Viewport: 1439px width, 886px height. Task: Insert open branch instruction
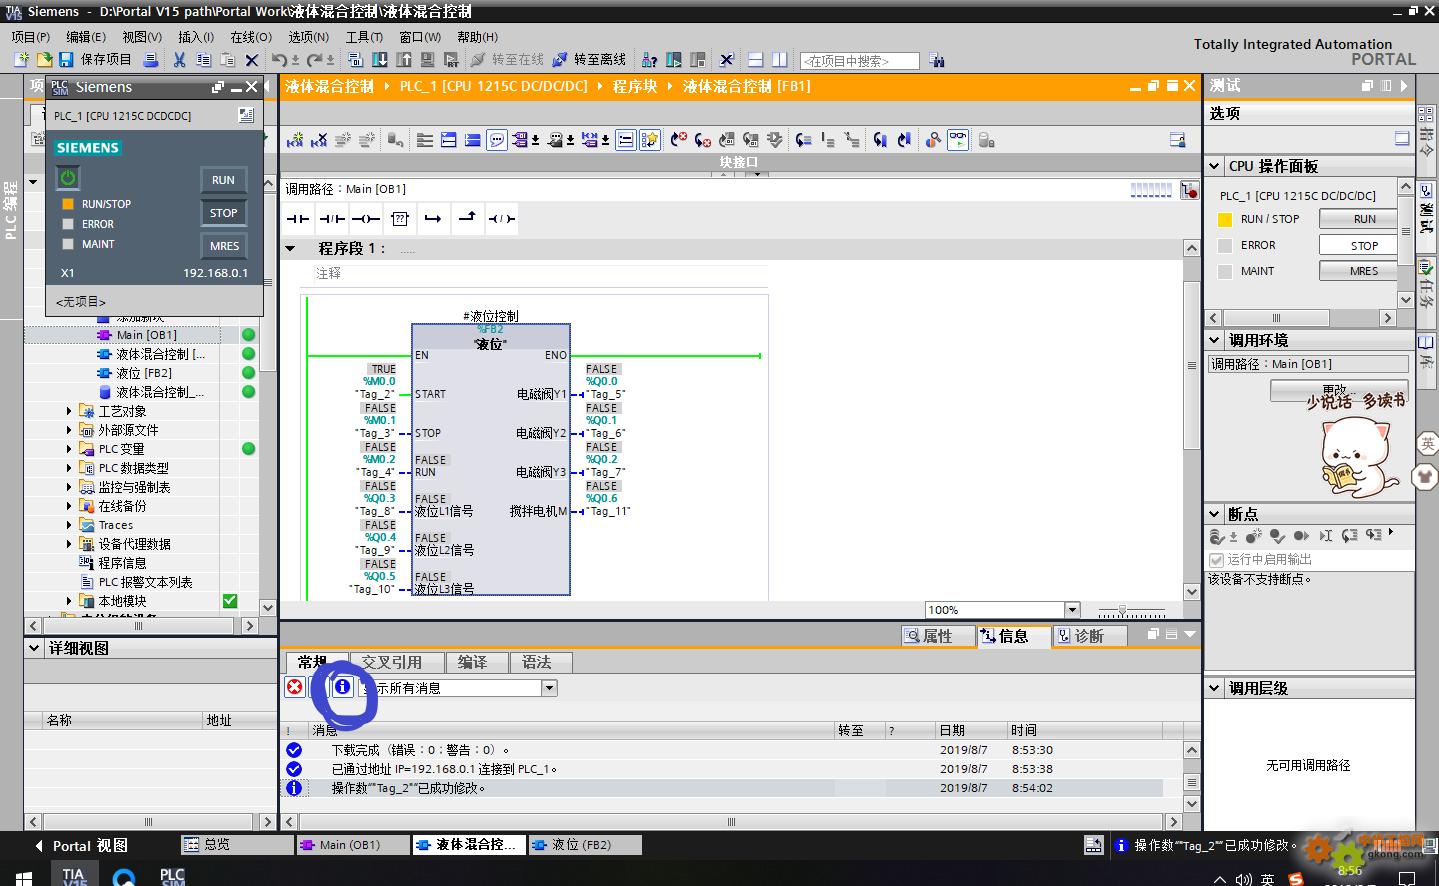(433, 218)
